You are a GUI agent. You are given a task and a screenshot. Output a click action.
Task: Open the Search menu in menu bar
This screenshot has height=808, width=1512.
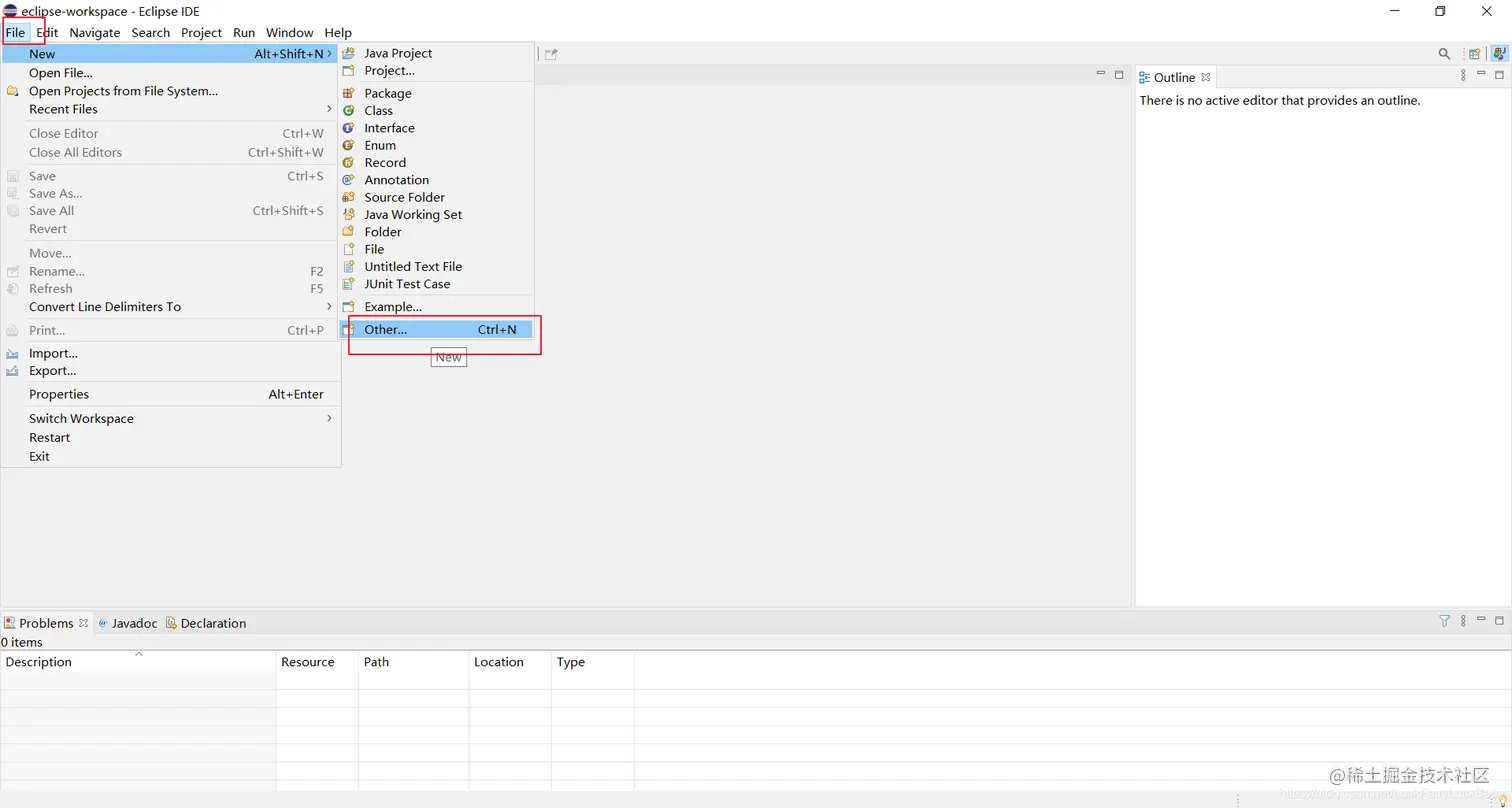pyautogui.click(x=151, y=32)
